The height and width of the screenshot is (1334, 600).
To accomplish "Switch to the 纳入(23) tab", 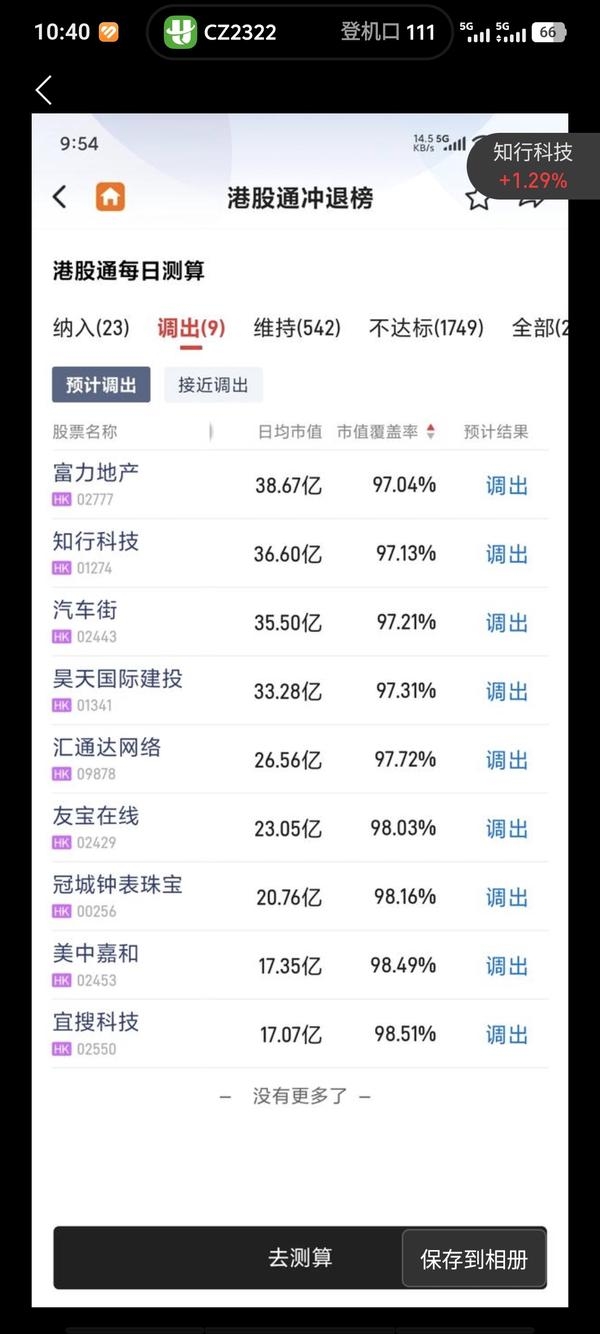I will click(x=91, y=328).
